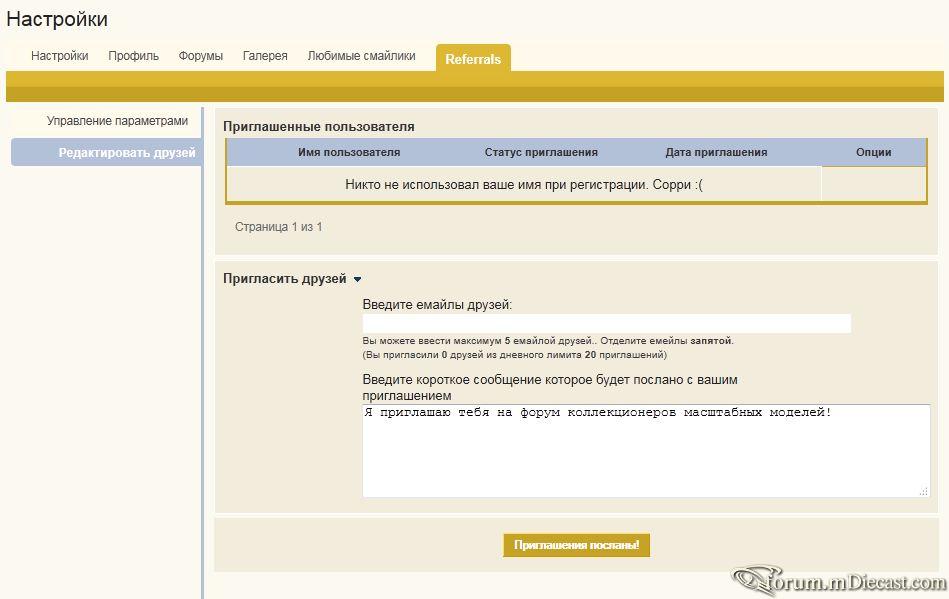The image size is (949, 599).
Task: Open the Форумы tab
Action: click(200, 56)
